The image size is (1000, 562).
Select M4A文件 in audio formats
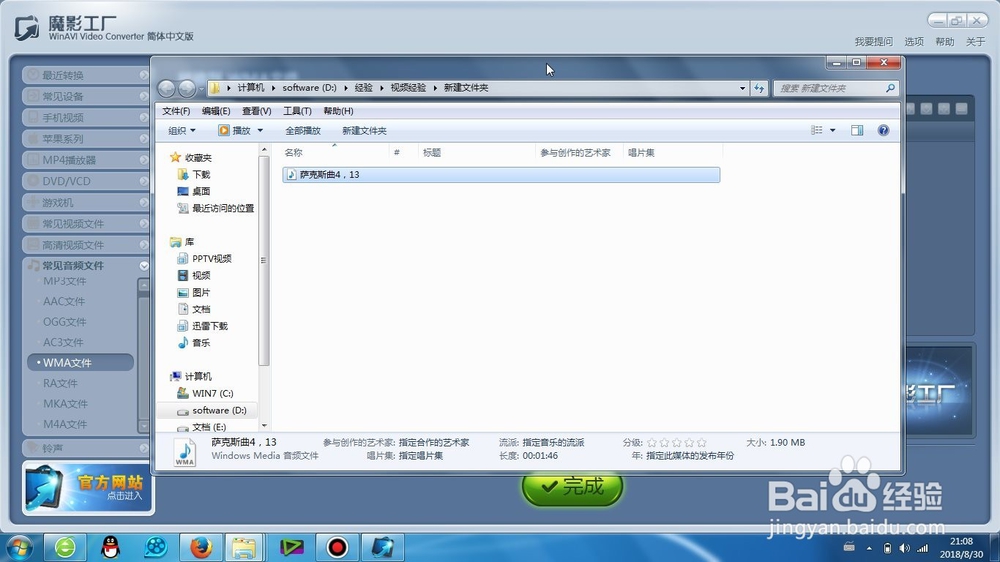click(x=65, y=424)
